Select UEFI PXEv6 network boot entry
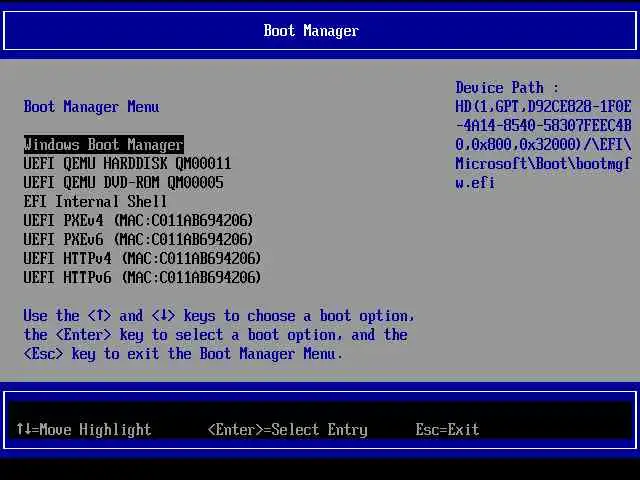 [138, 240]
